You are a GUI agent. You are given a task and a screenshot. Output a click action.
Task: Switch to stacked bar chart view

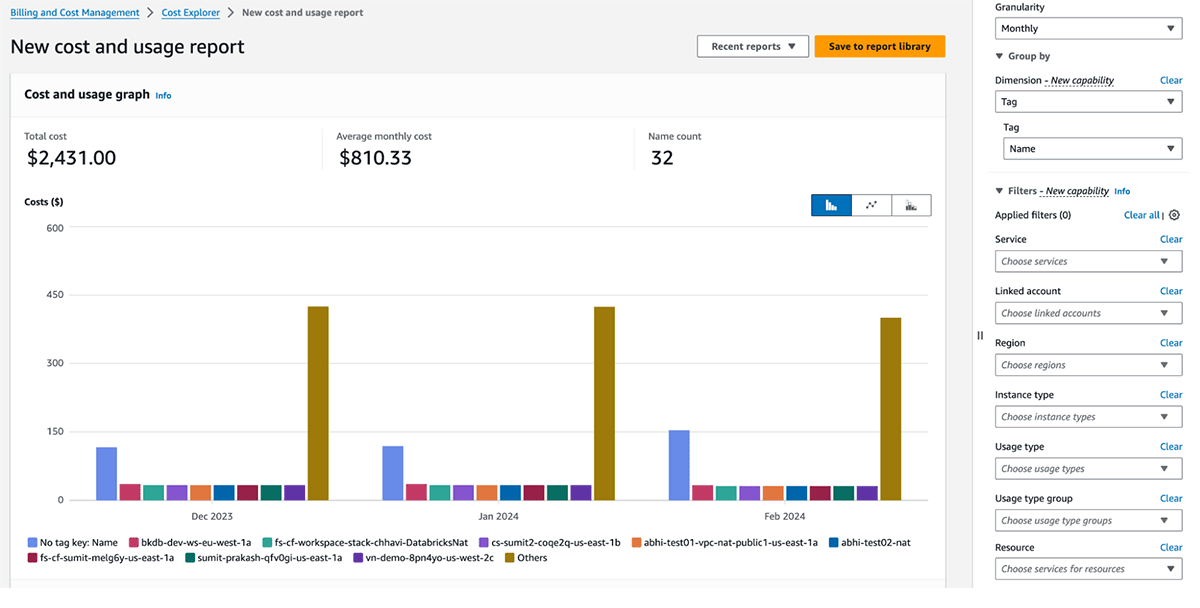(911, 205)
